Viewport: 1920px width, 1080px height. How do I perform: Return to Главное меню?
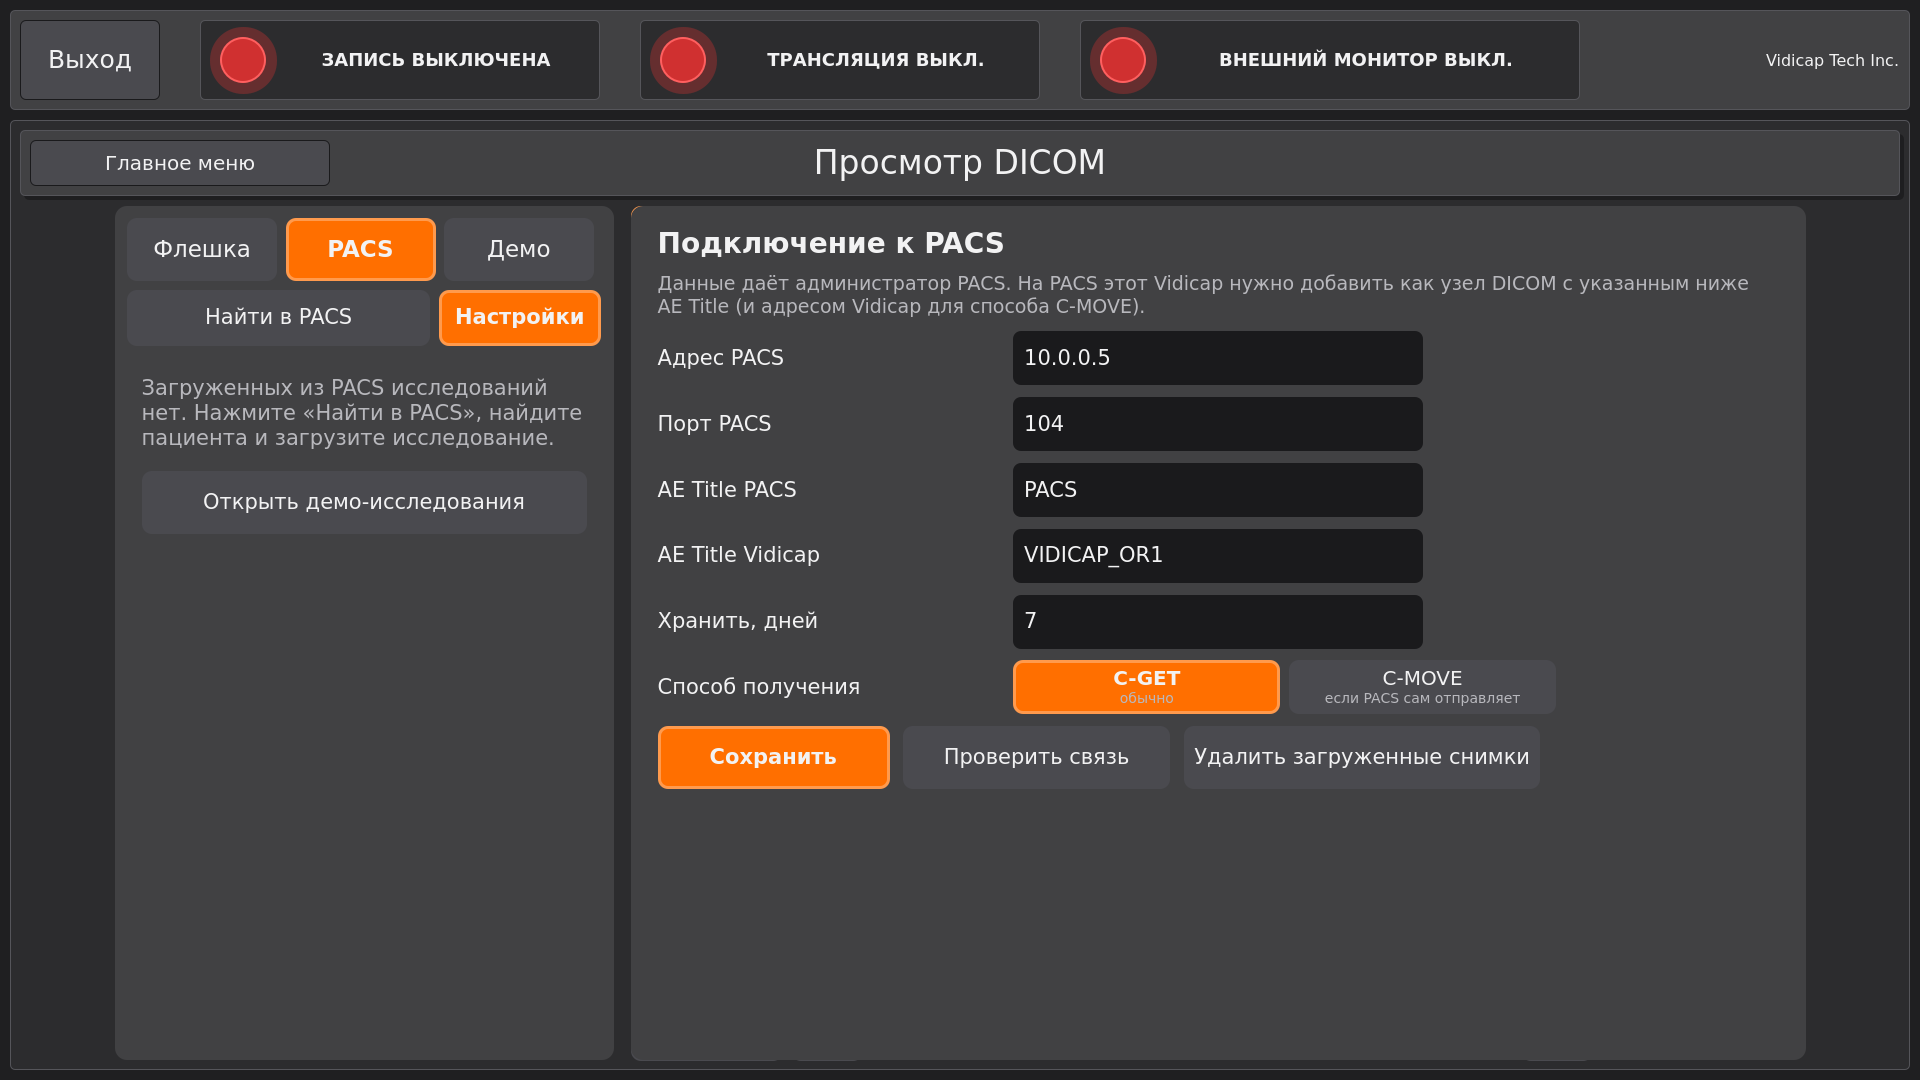pos(180,163)
